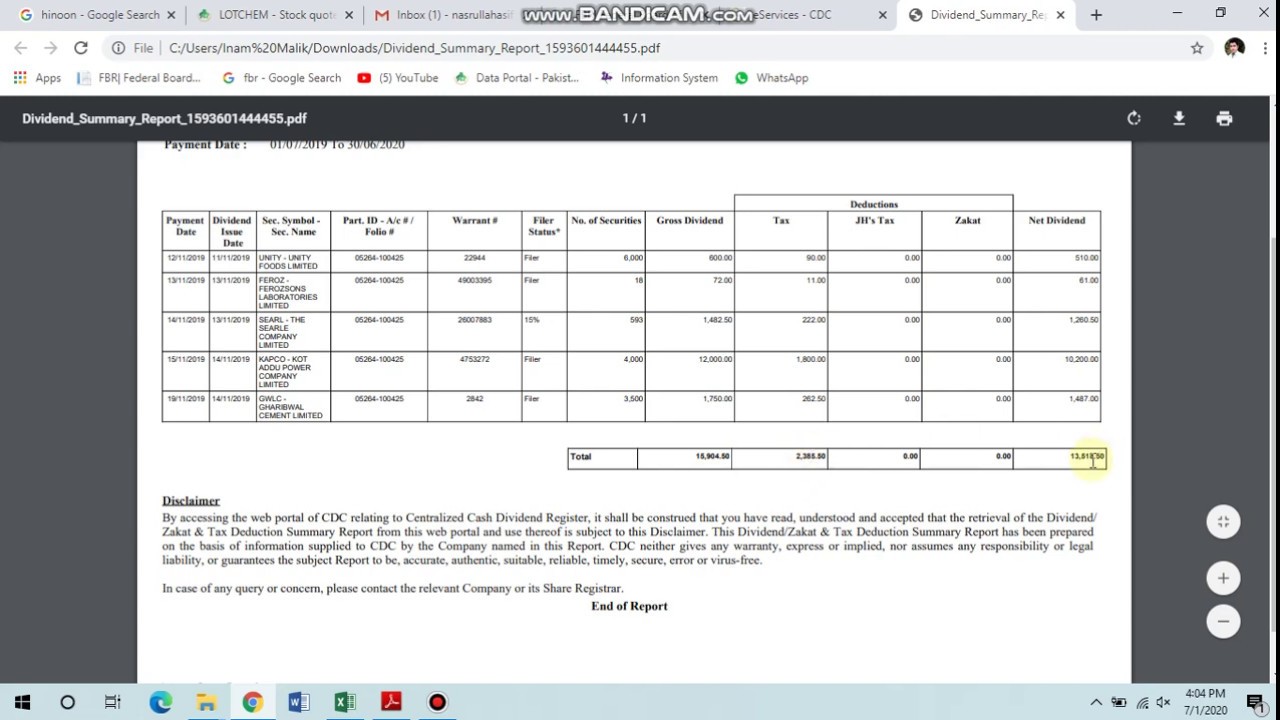Click the total tax value 2,385.50
Image resolution: width=1280 pixels, height=720 pixels.
tap(811, 456)
